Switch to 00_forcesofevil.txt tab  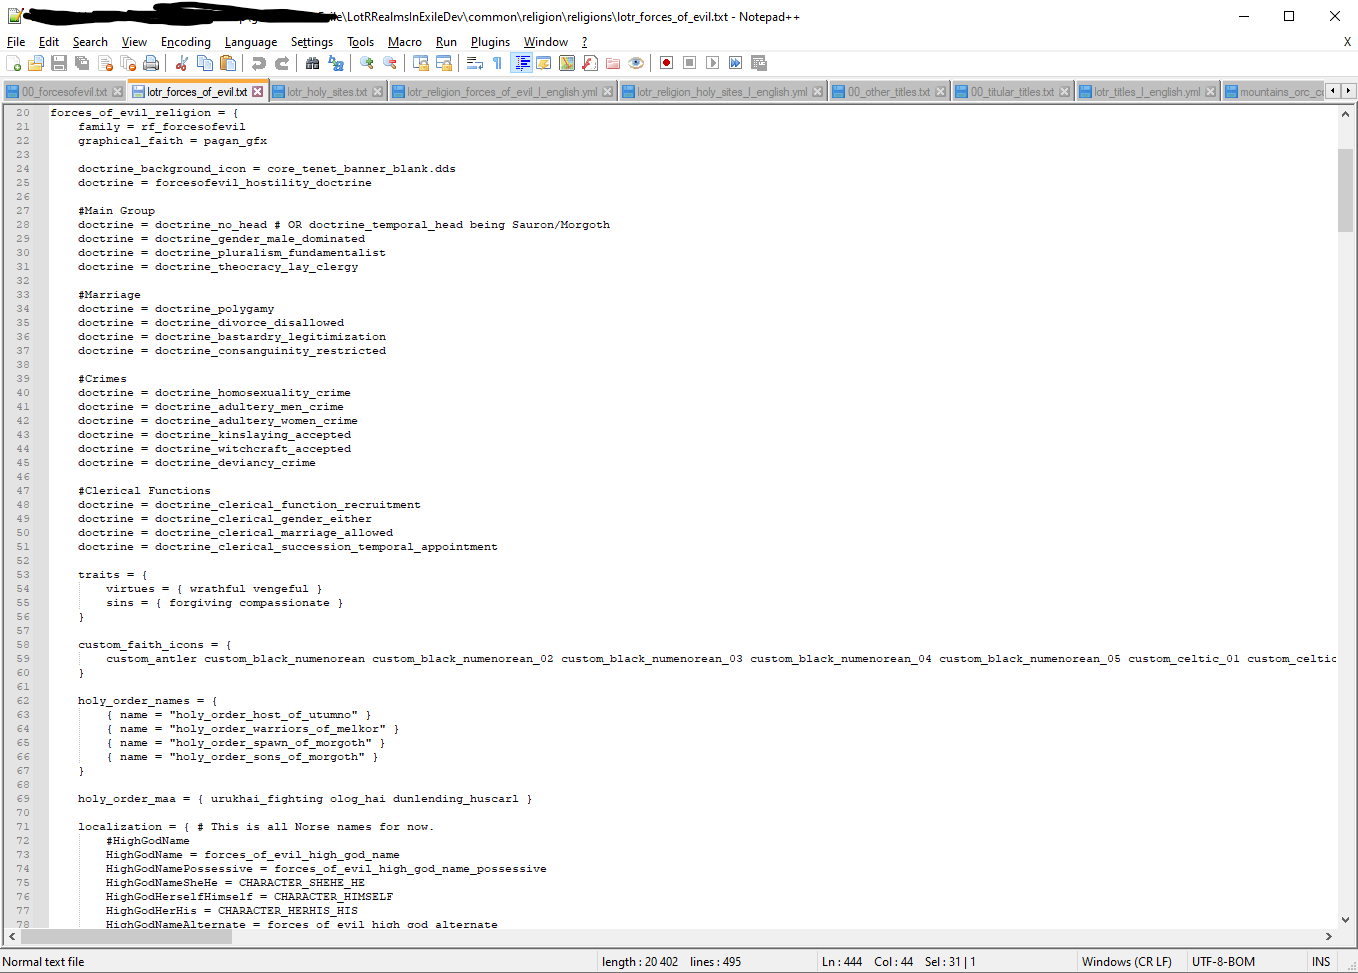click(x=64, y=91)
